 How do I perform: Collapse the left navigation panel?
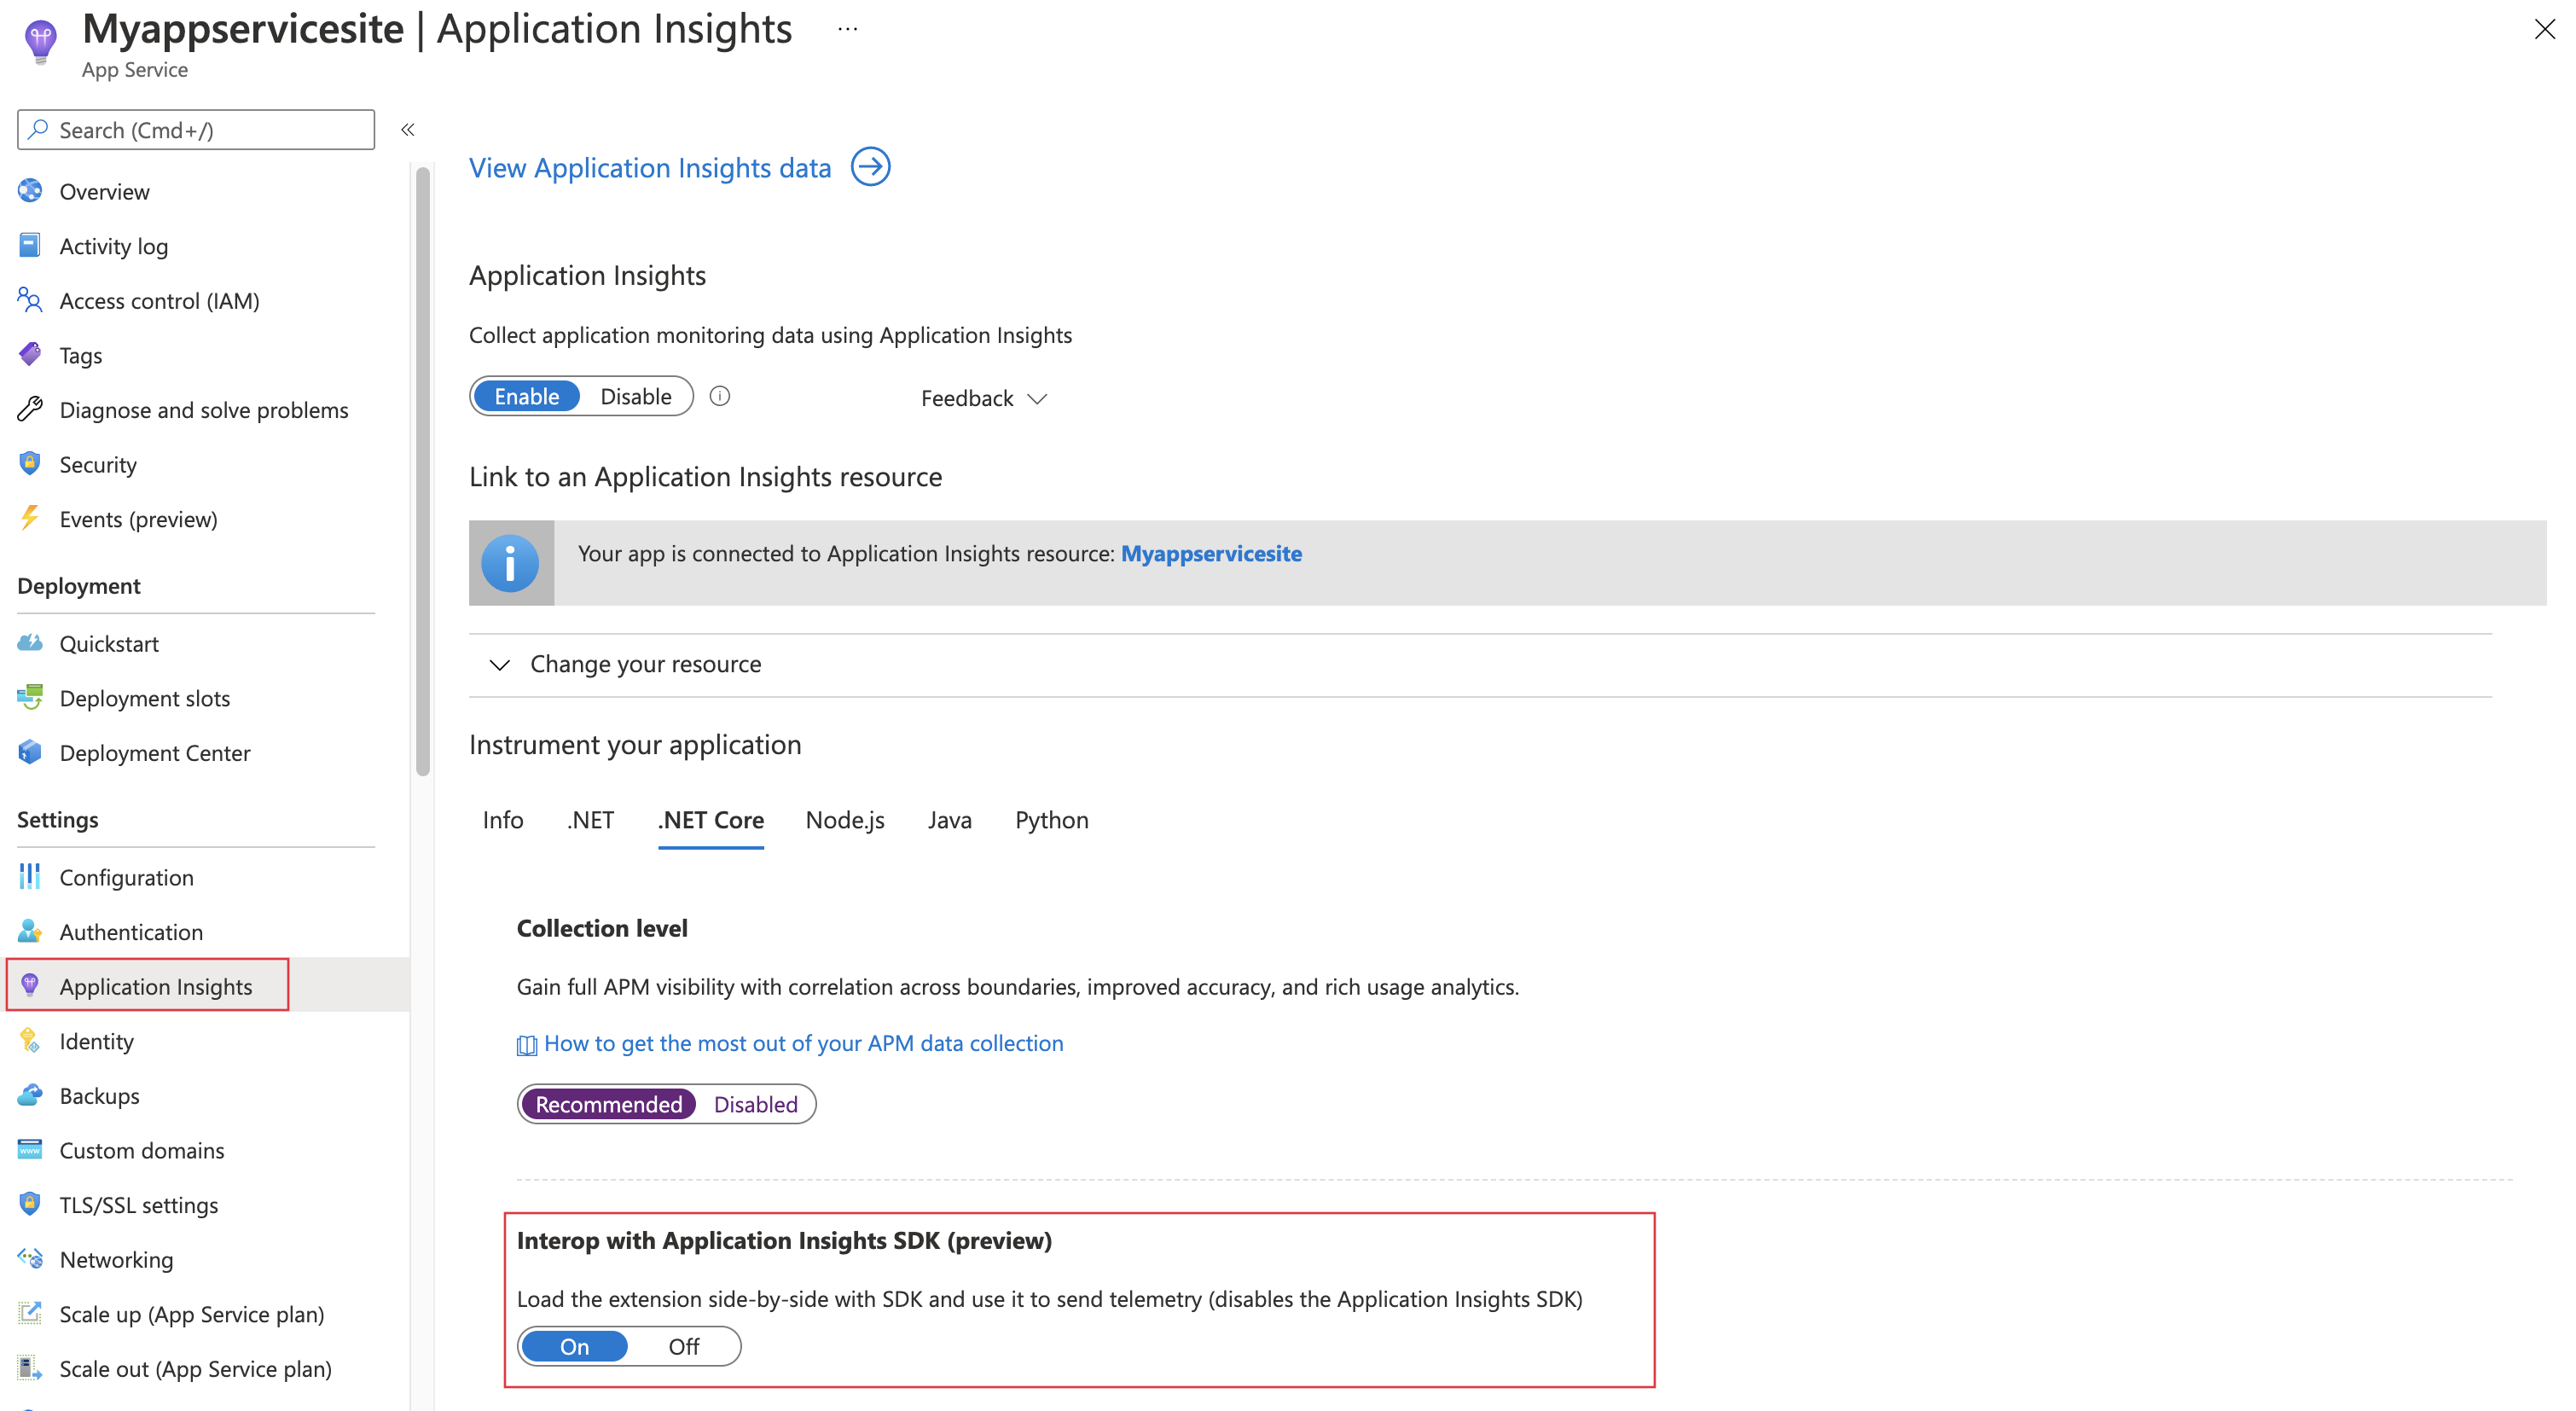(x=409, y=131)
